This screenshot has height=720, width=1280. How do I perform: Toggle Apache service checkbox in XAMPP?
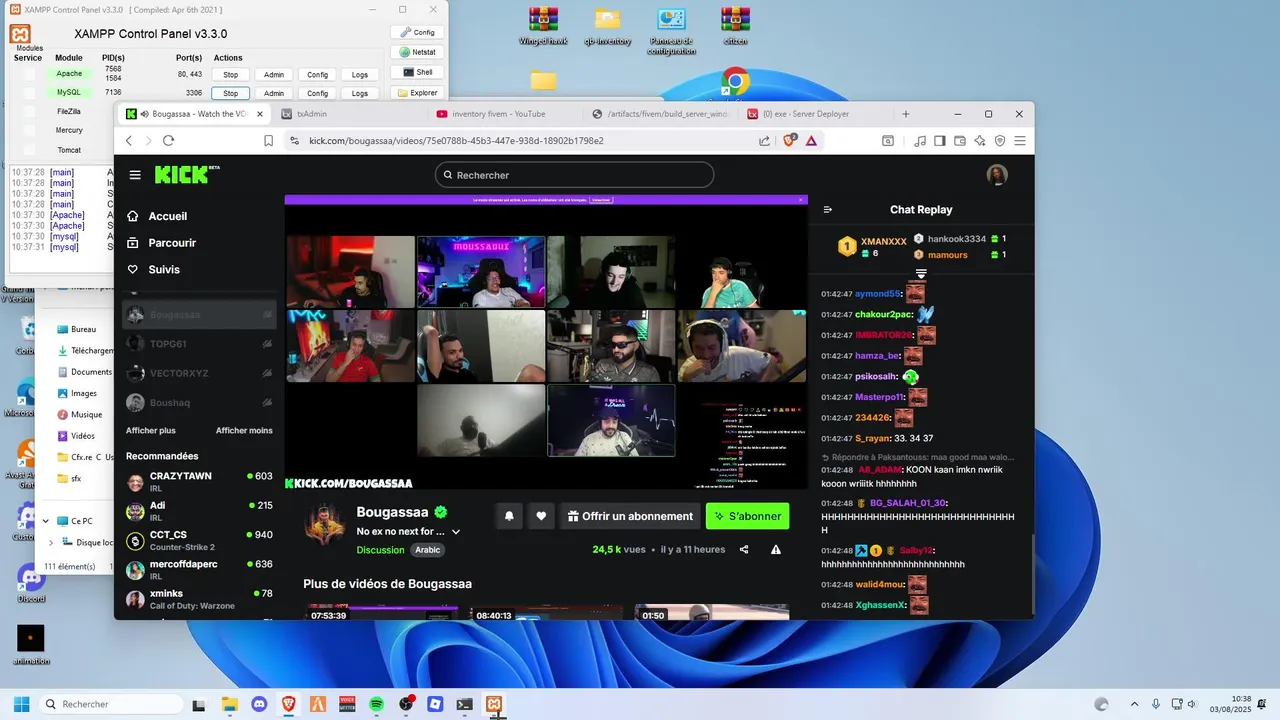(x=29, y=74)
